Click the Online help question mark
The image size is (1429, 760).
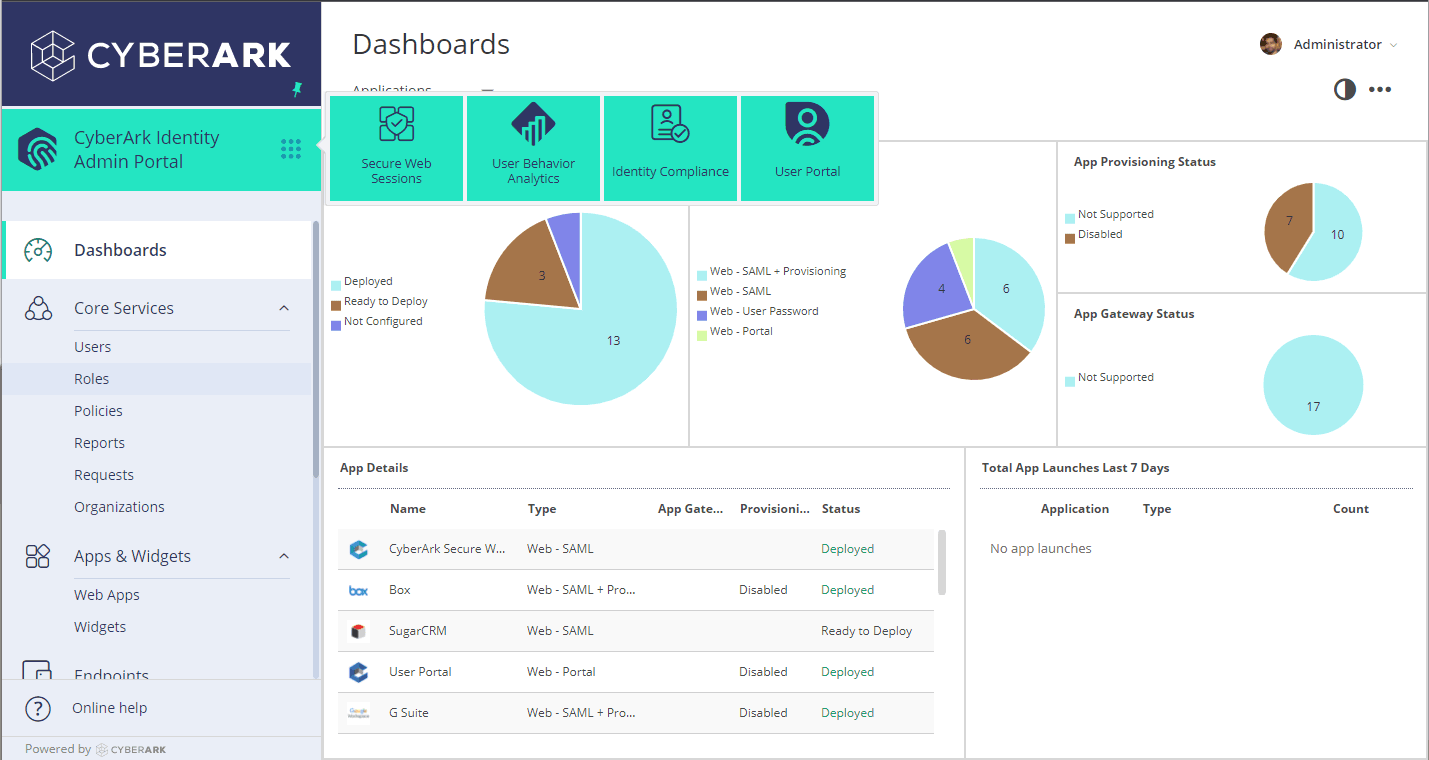37,707
